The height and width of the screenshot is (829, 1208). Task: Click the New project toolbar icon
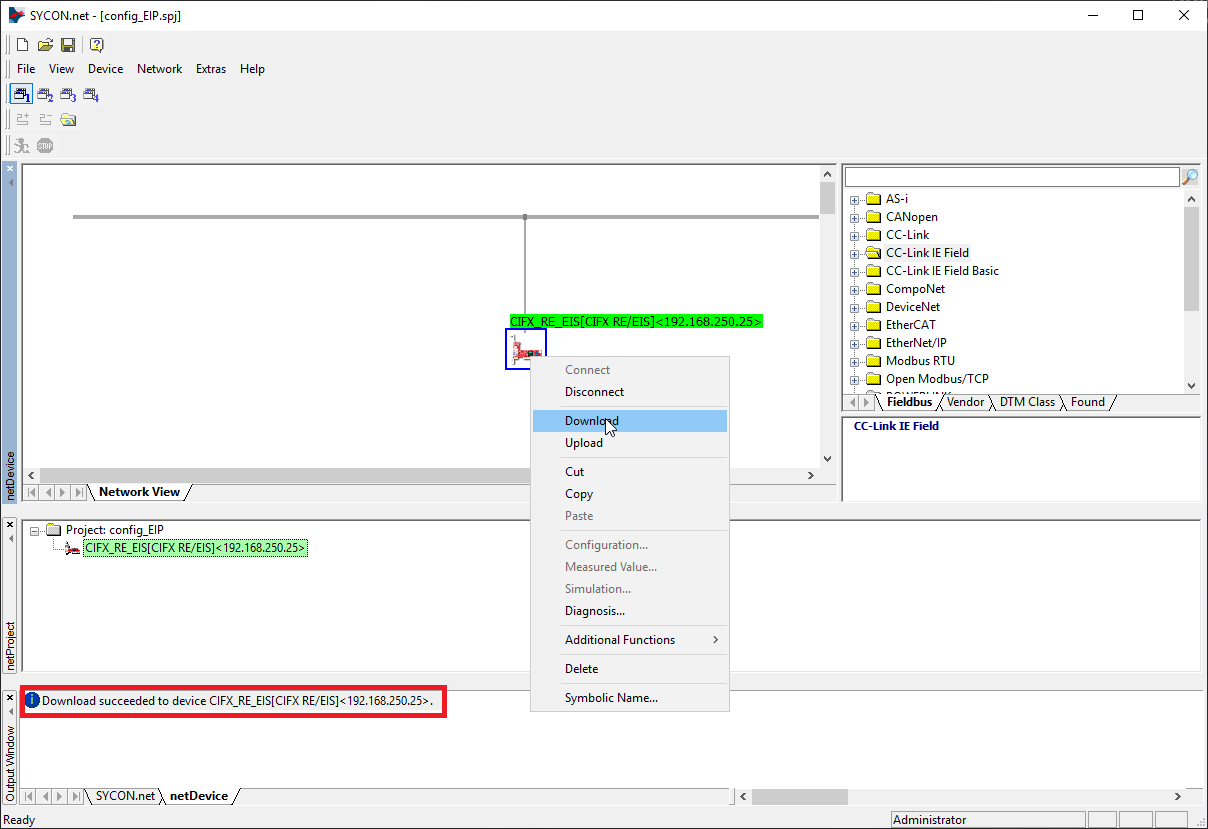click(x=22, y=45)
